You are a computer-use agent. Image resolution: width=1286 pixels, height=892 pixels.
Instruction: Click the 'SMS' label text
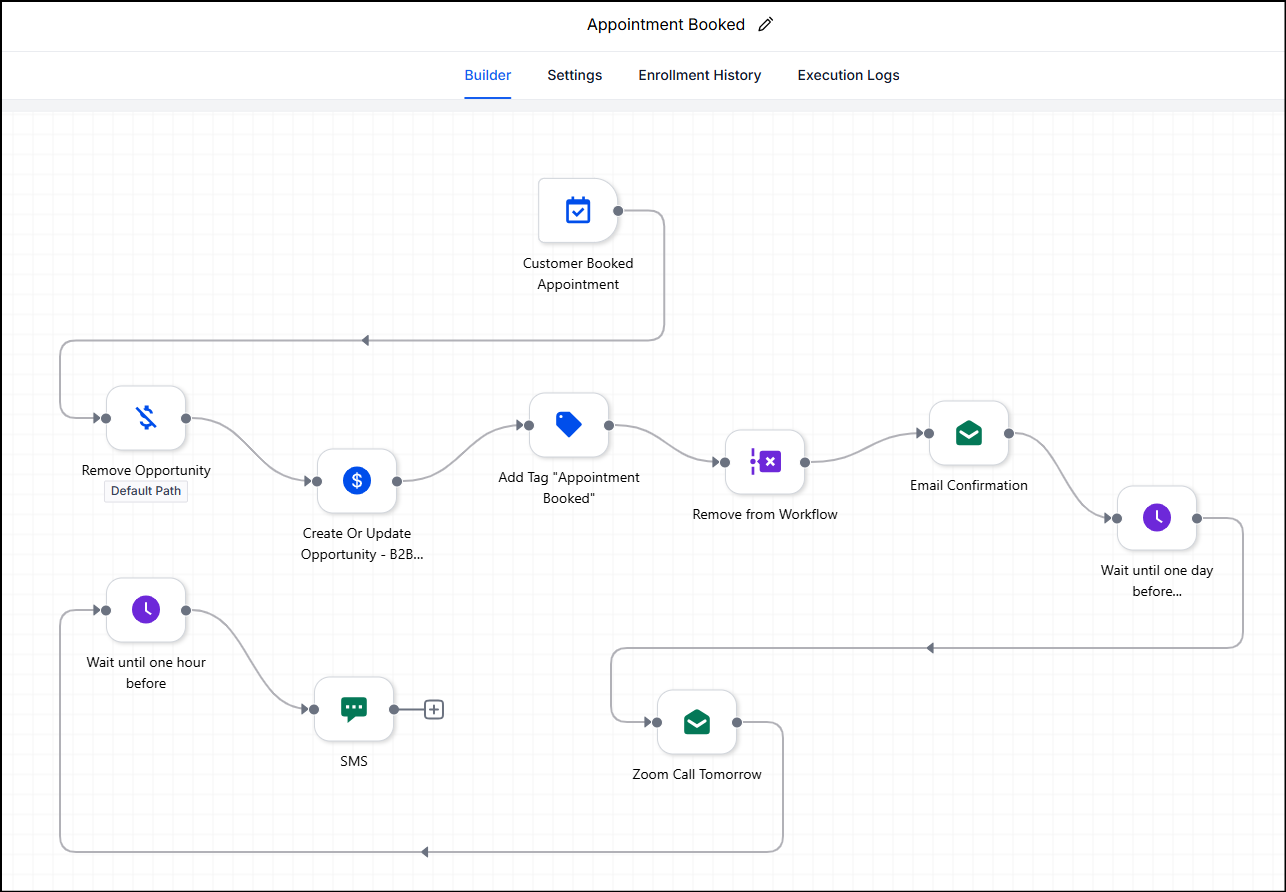(354, 761)
